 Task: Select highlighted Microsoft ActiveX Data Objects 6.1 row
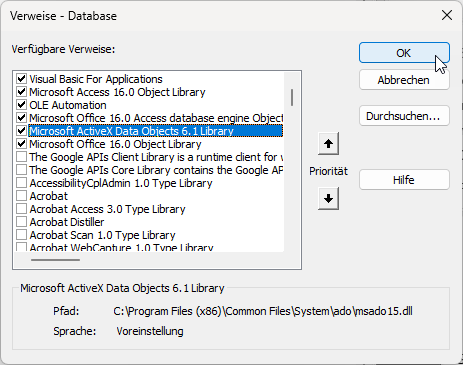156,131
